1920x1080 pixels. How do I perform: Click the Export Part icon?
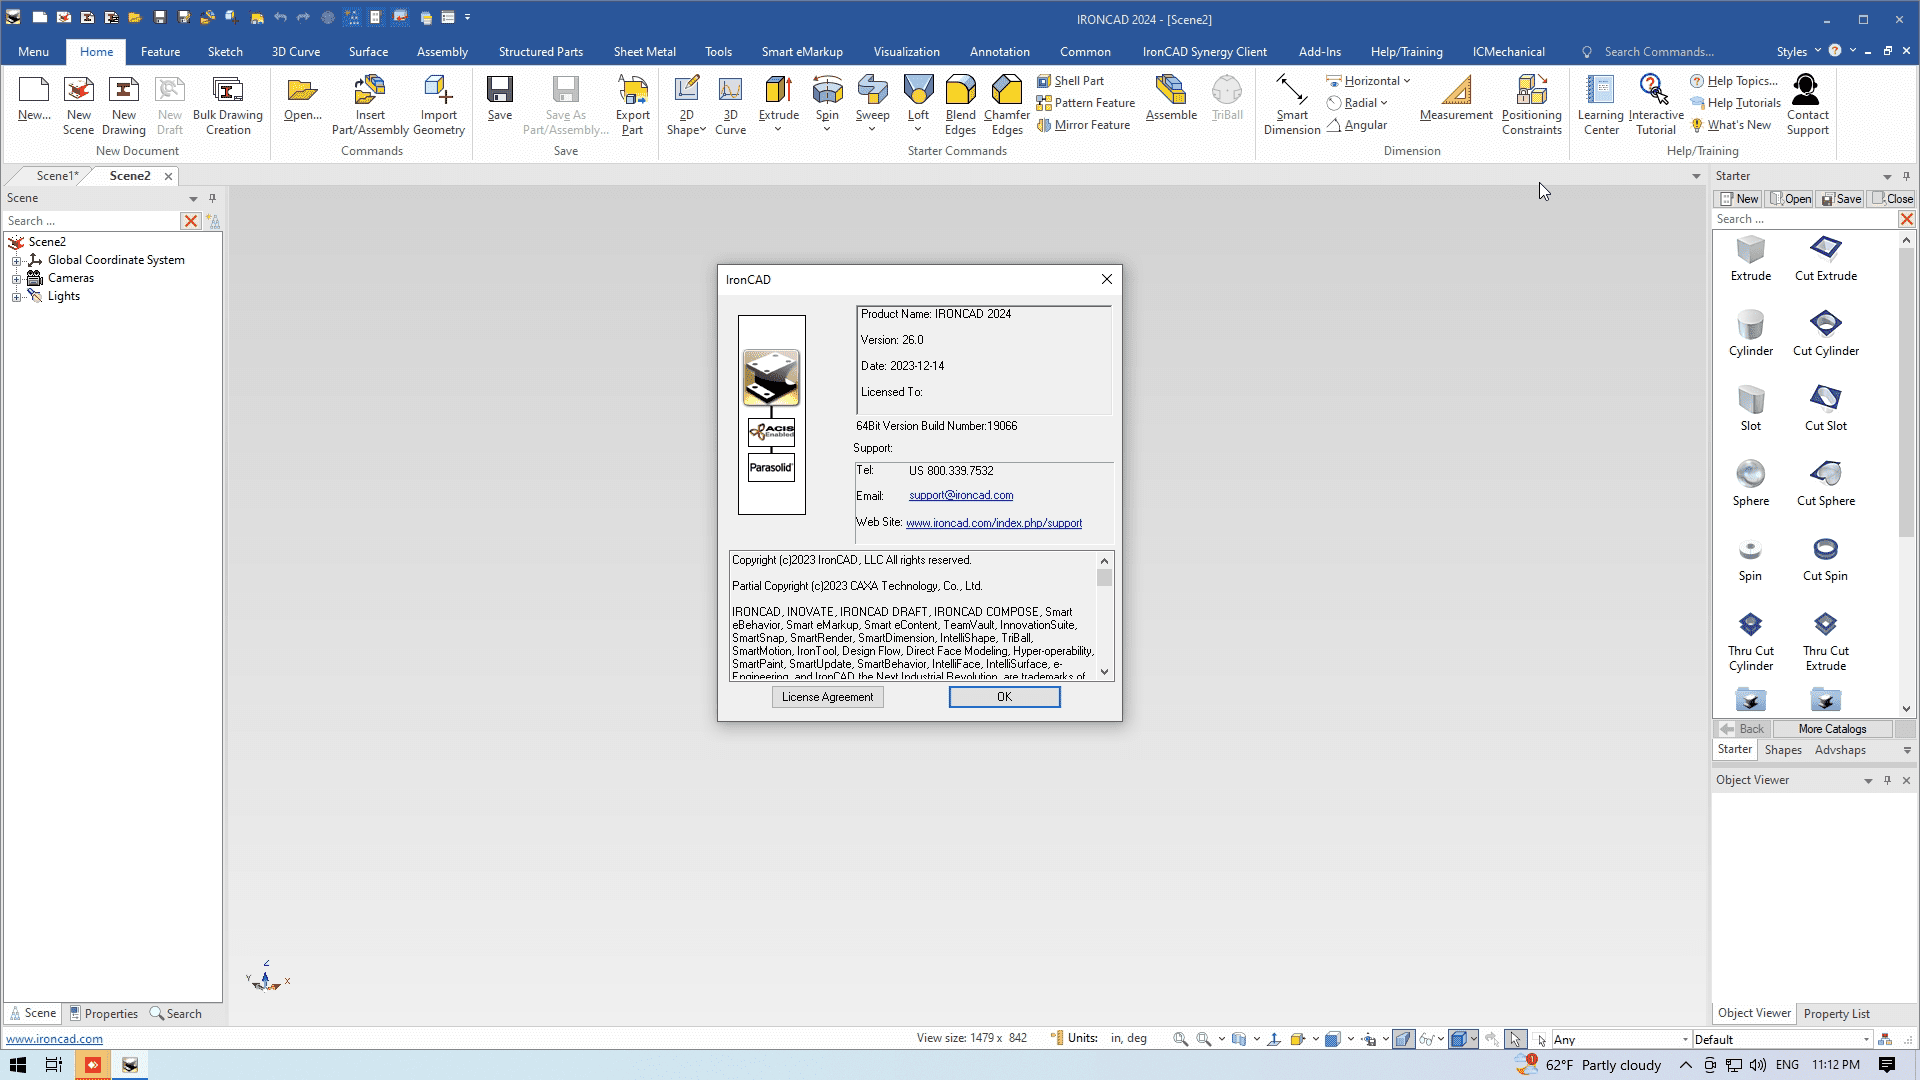pyautogui.click(x=632, y=104)
